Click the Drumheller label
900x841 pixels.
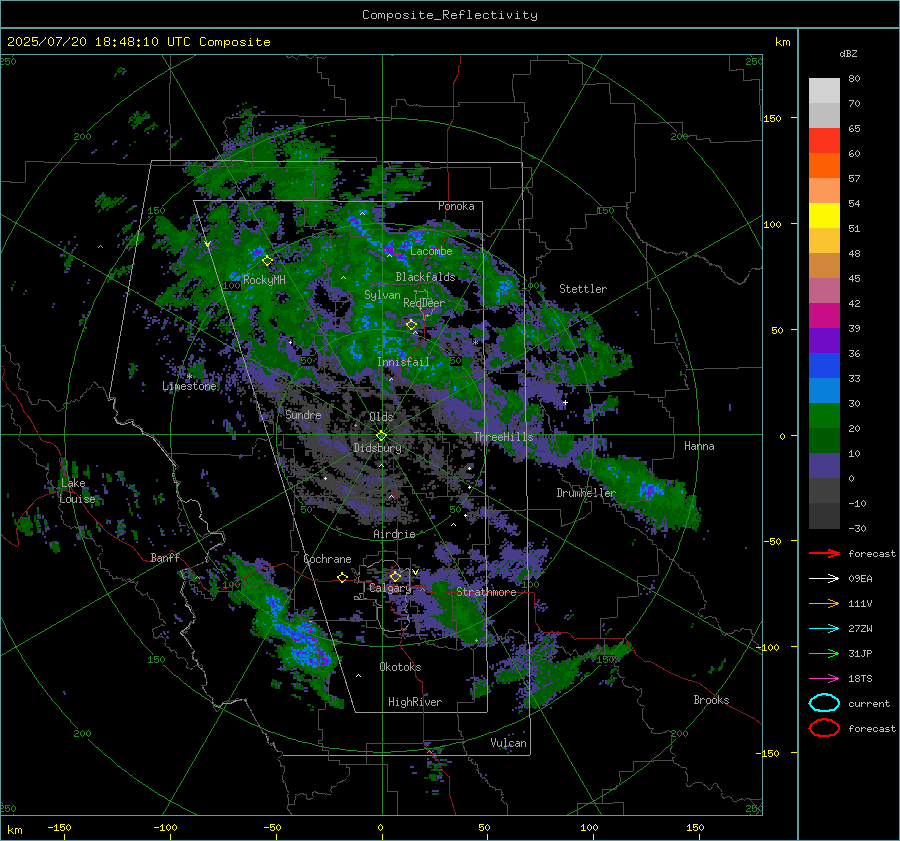point(586,493)
